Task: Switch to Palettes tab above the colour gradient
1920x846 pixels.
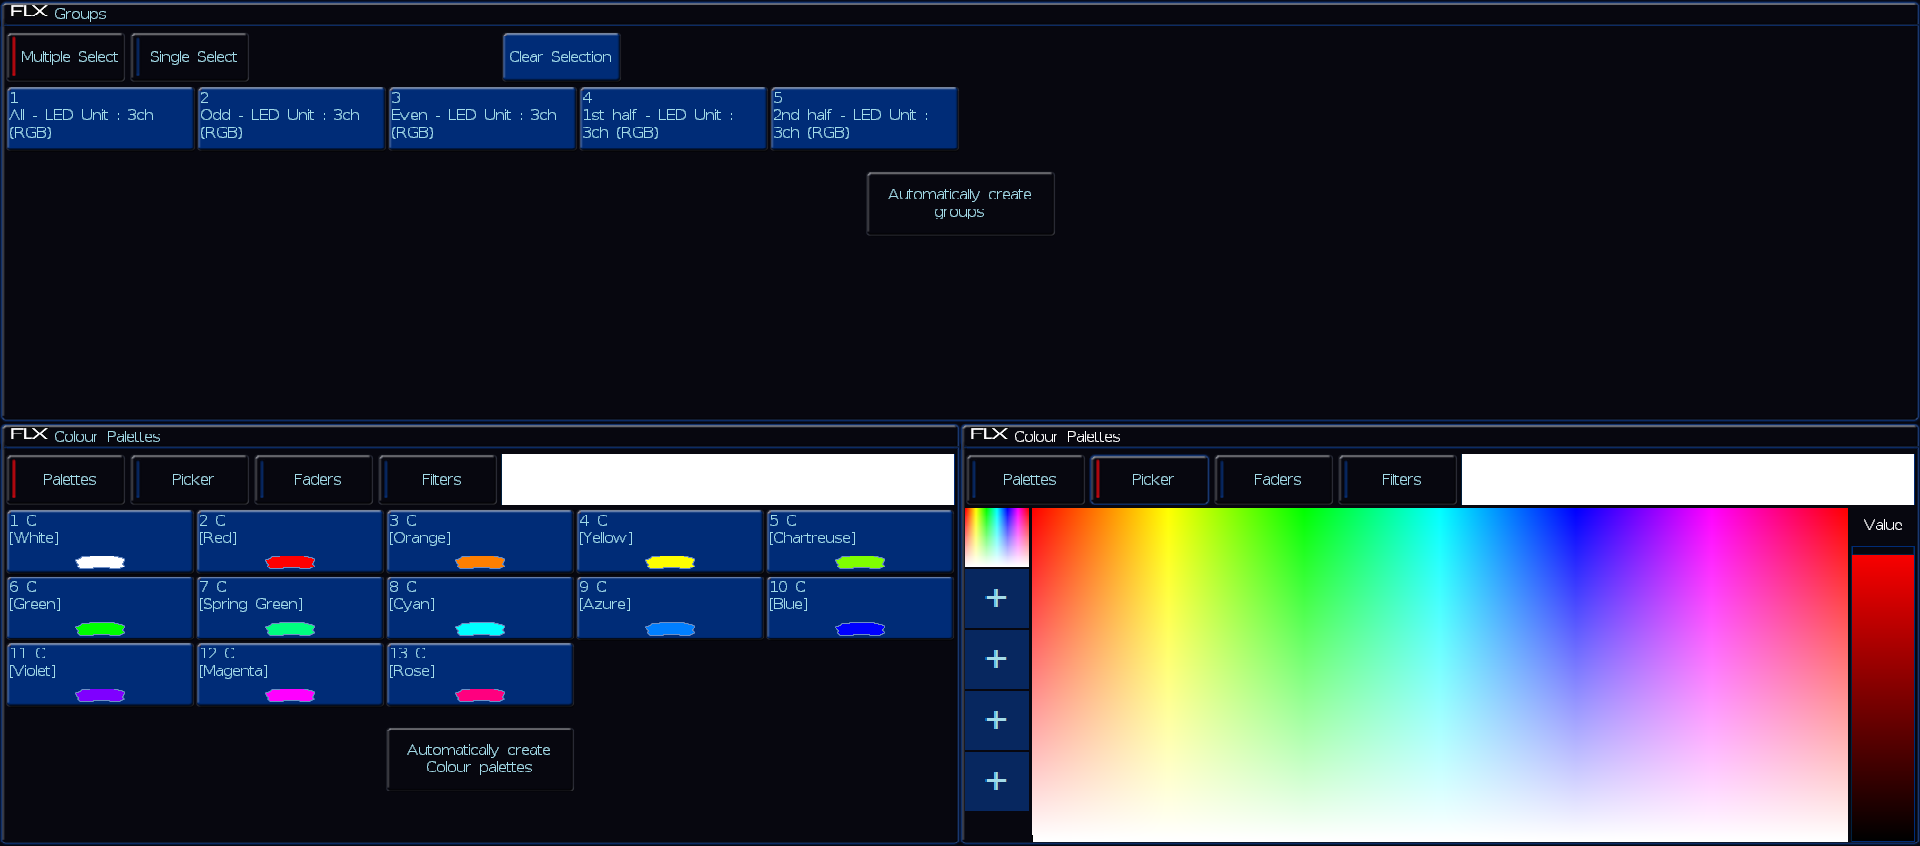Action: tap(1027, 480)
